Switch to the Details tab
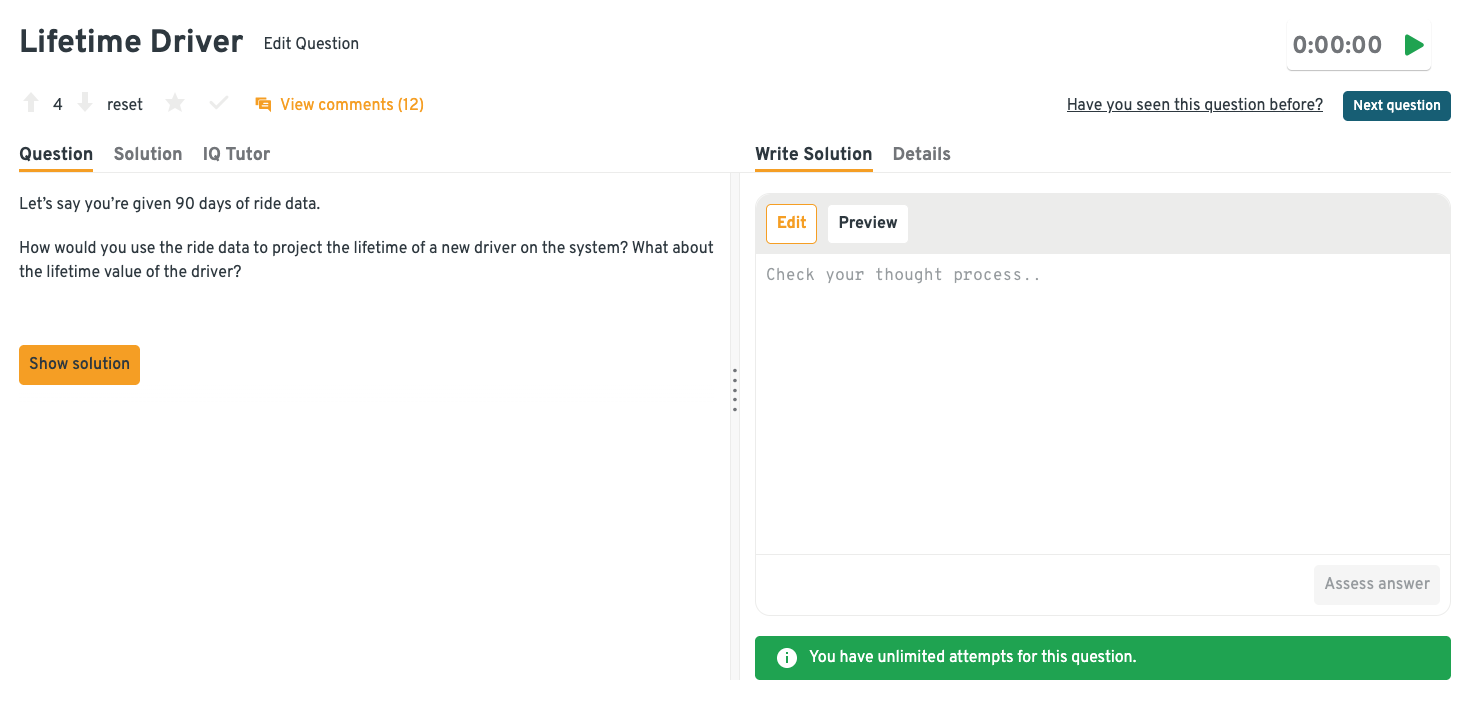 tap(921, 154)
